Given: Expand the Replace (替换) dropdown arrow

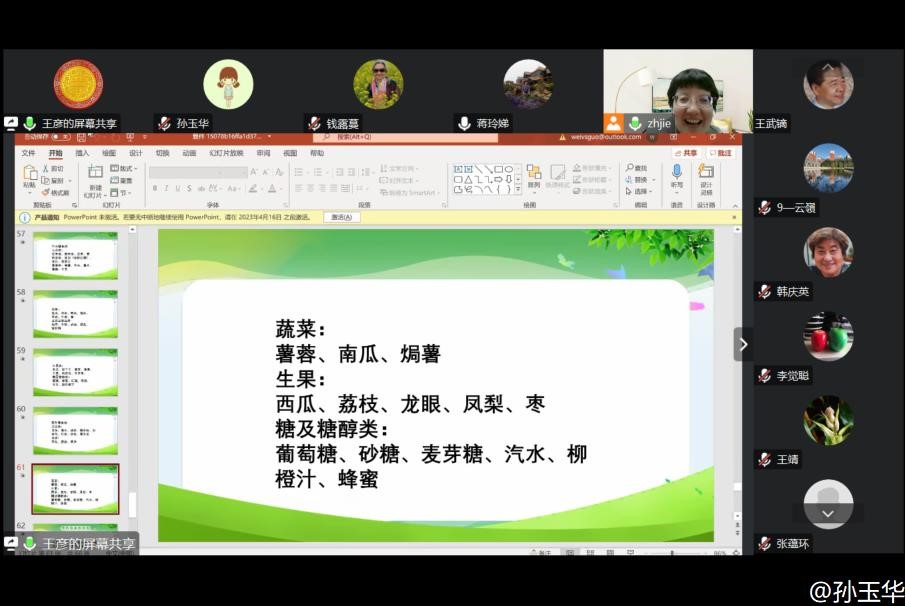Looking at the screenshot, I should point(651,180).
